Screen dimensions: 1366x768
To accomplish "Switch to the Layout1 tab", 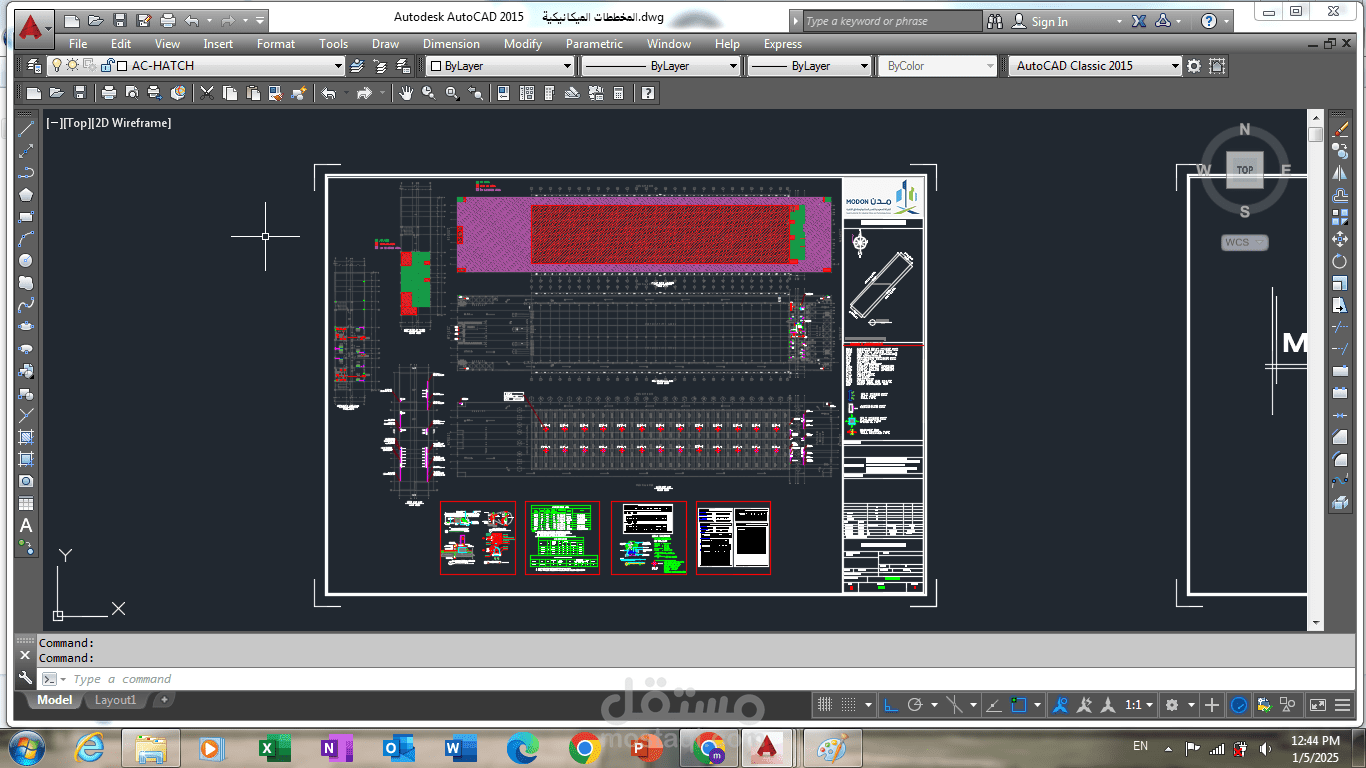I will tap(115, 700).
